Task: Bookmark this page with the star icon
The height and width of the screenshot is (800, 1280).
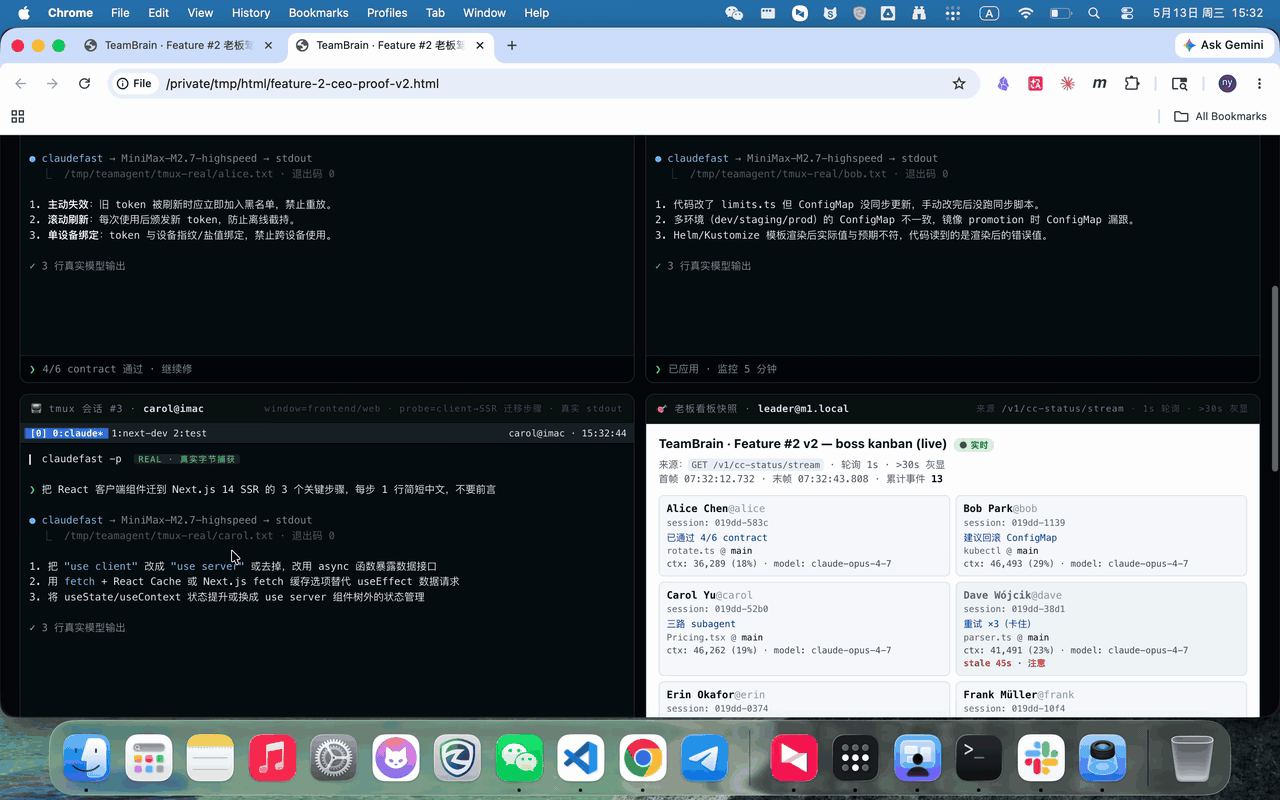Action: 959,84
